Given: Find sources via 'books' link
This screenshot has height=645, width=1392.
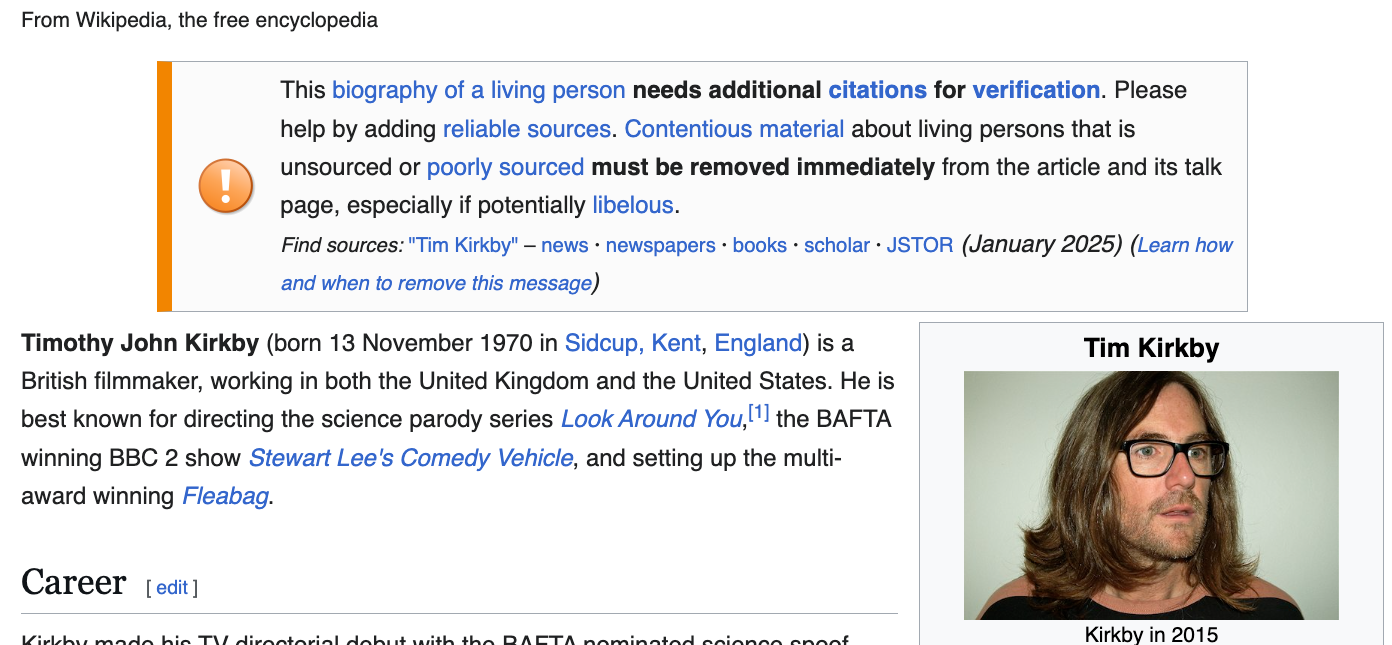Looking at the screenshot, I should point(760,245).
